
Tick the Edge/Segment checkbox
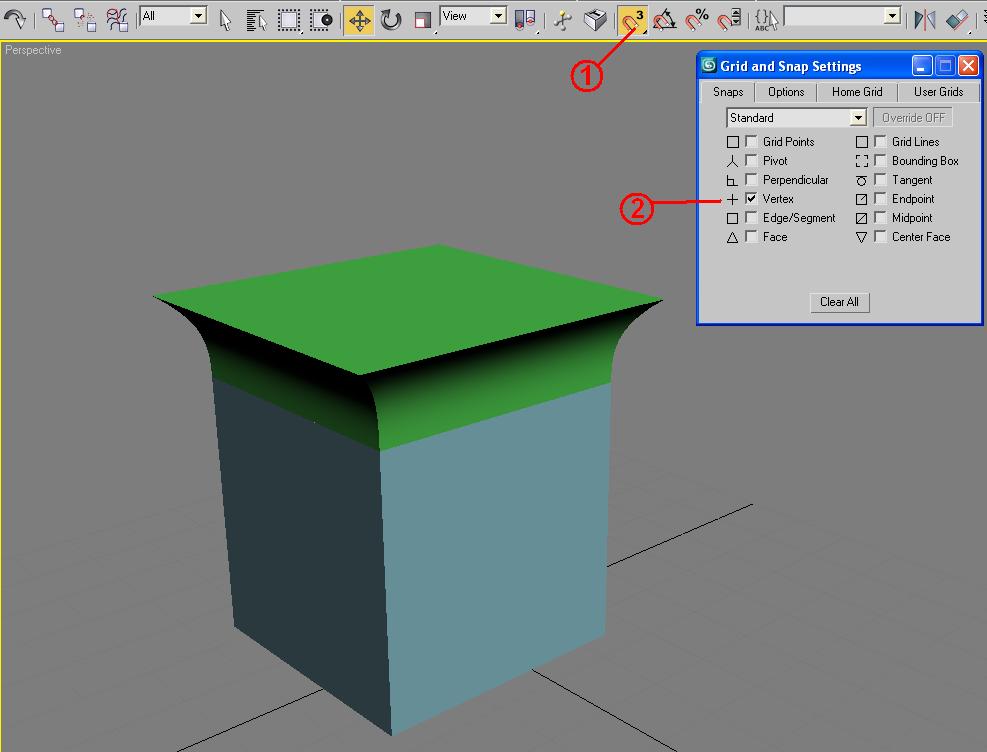(x=751, y=218)
